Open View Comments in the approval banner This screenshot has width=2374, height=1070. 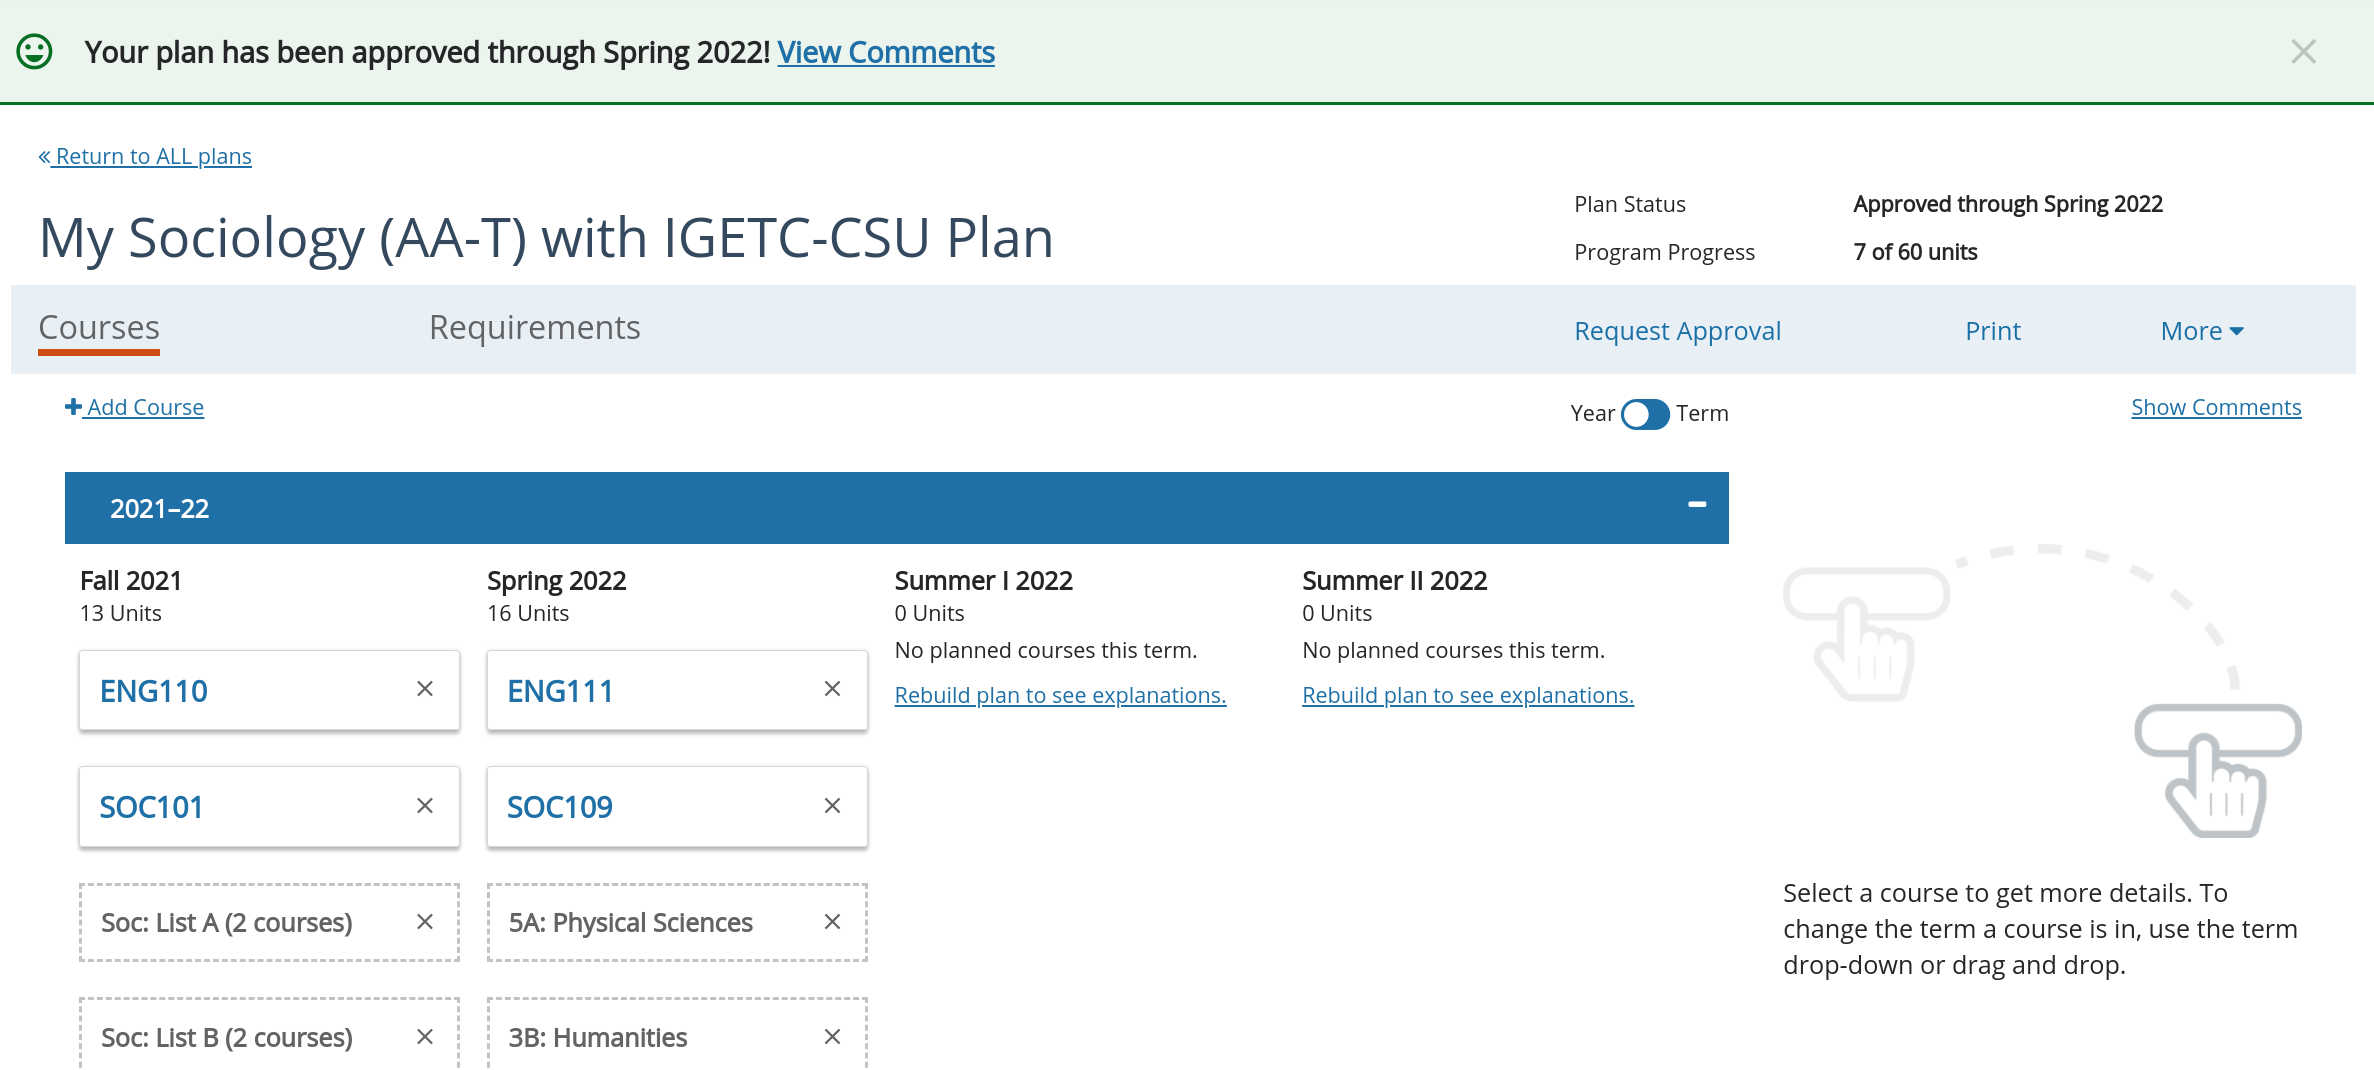885,51
